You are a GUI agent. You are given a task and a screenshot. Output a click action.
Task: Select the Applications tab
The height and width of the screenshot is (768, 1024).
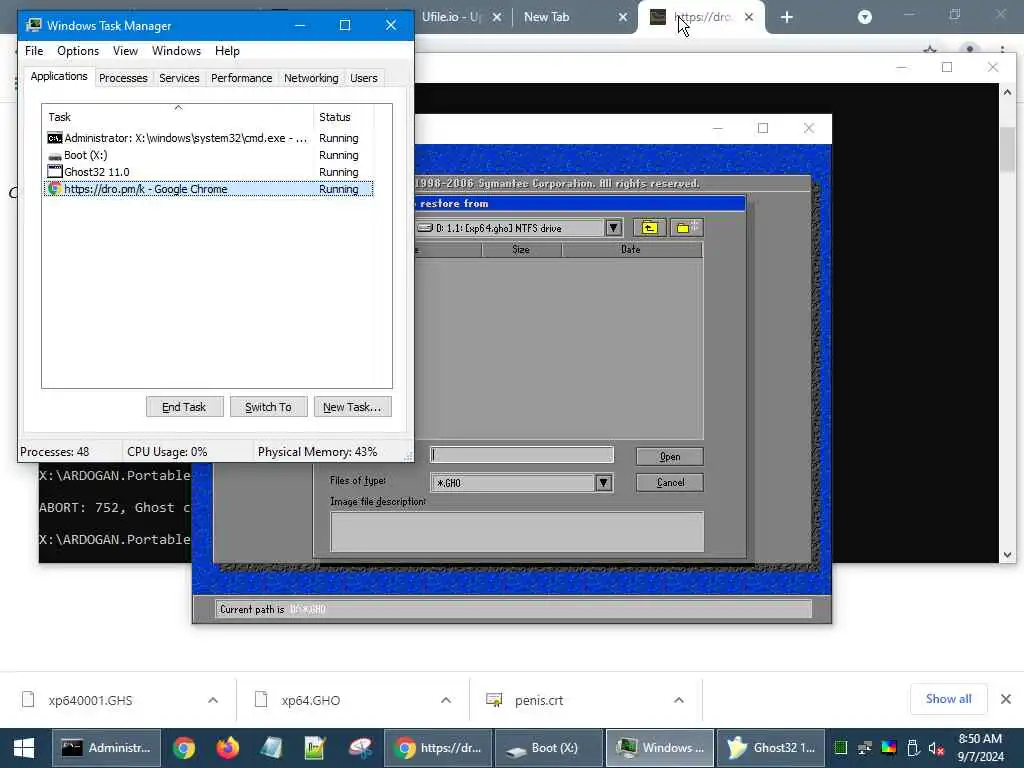[x=59, y=76]
